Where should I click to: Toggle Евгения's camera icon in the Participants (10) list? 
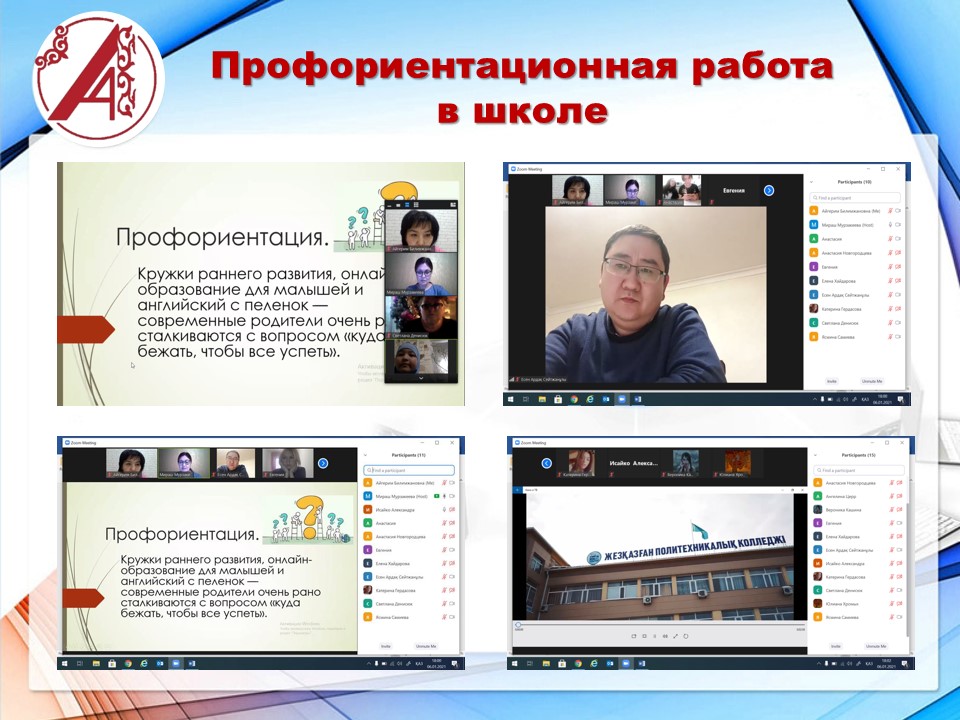pos(898,267)
